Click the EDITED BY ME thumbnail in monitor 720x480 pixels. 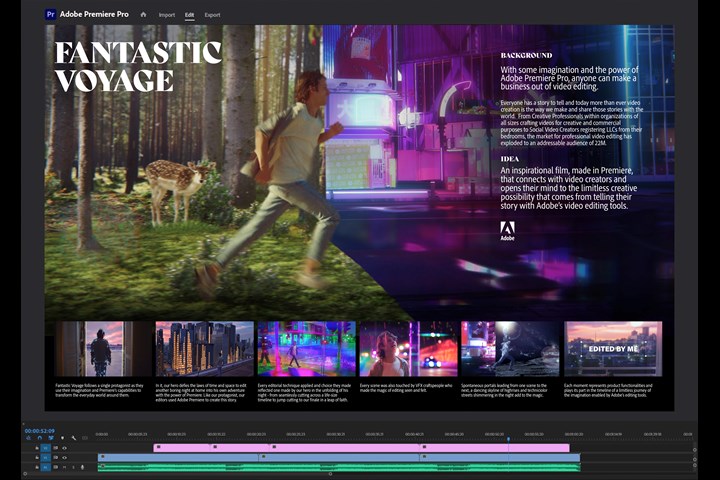(613, 349)
